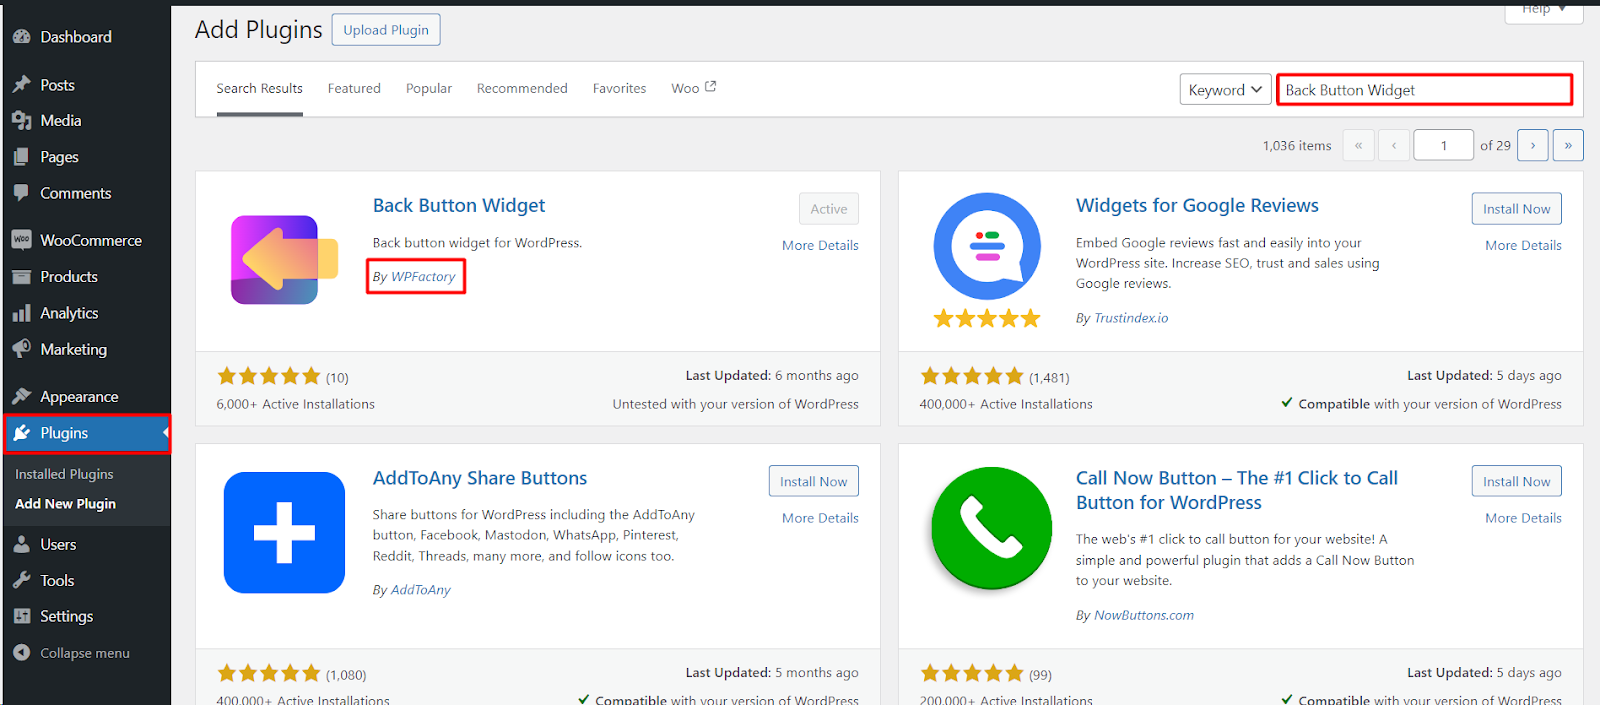Screen dimensions: 1600x705
Task: Click the Back Button Widget plugin icon
Action: tap(284, 260)
